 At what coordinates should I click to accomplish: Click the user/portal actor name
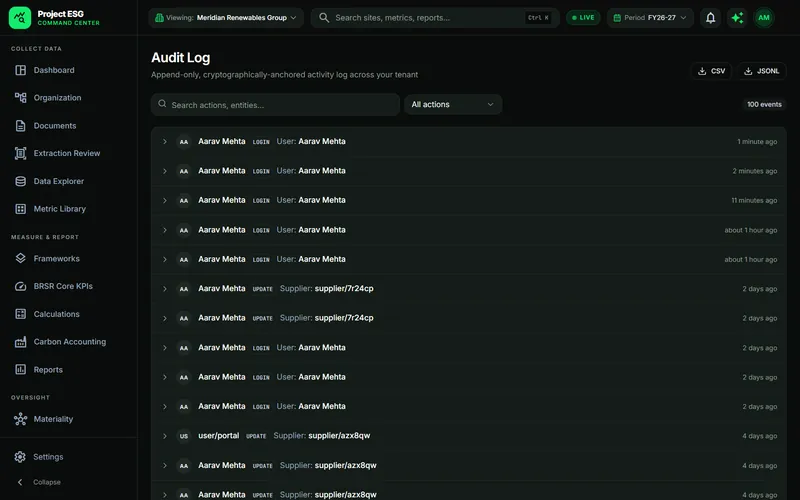218,436
